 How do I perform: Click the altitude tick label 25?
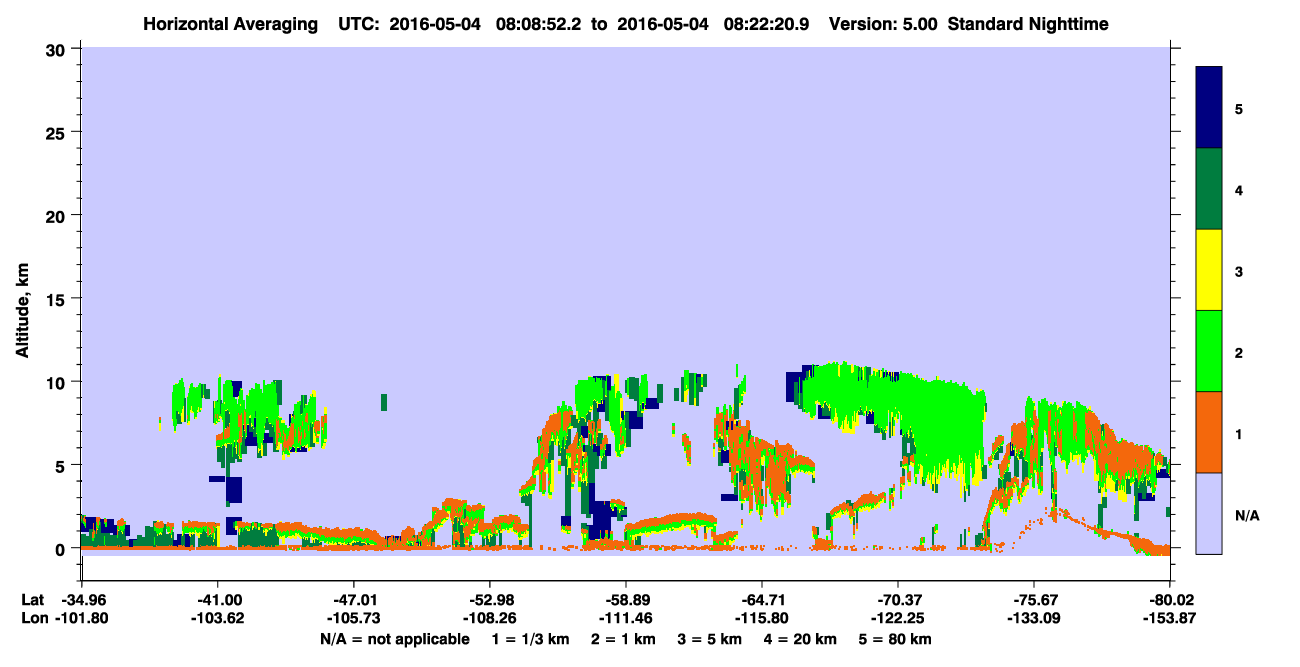point(58,132)
